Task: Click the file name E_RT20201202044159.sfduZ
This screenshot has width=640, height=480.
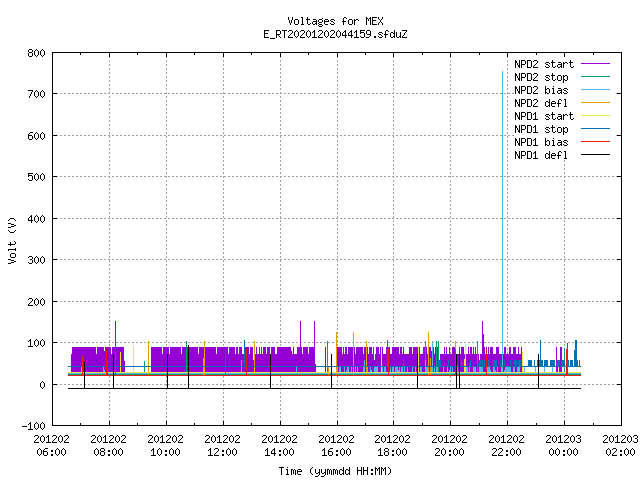Action: tap(336, 34)
